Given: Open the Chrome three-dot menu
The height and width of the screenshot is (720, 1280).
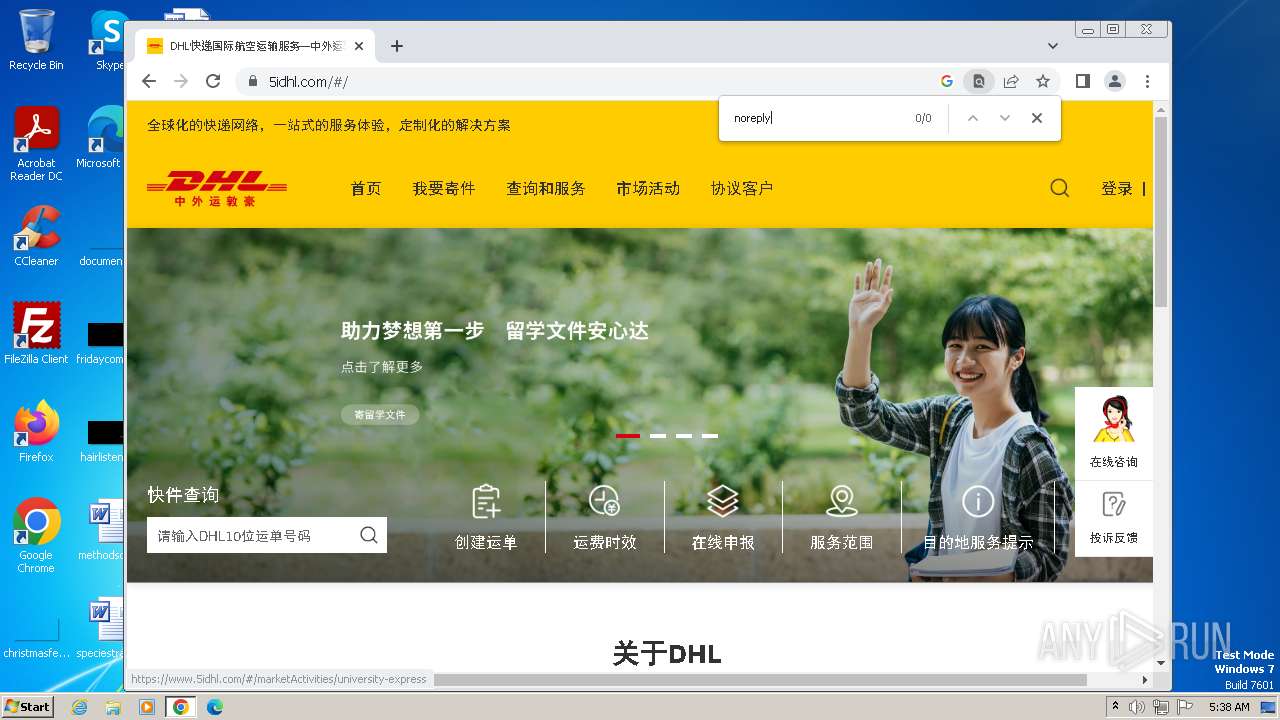Looking at the screenshot, I should coord(1147,81).
